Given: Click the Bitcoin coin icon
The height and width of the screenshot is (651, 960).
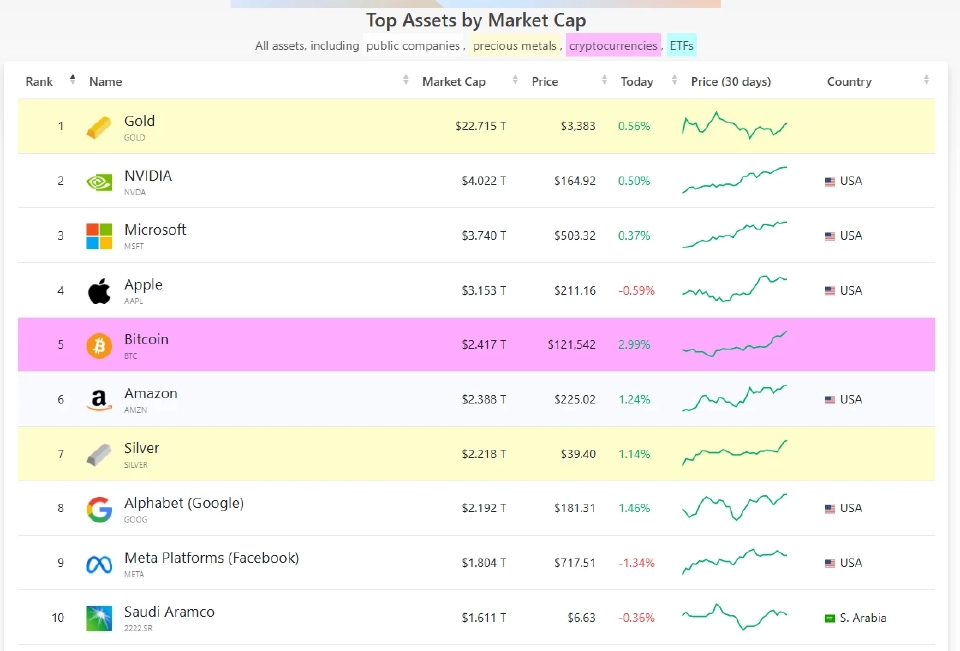Looking at the screenshot, I should (98, 344).
